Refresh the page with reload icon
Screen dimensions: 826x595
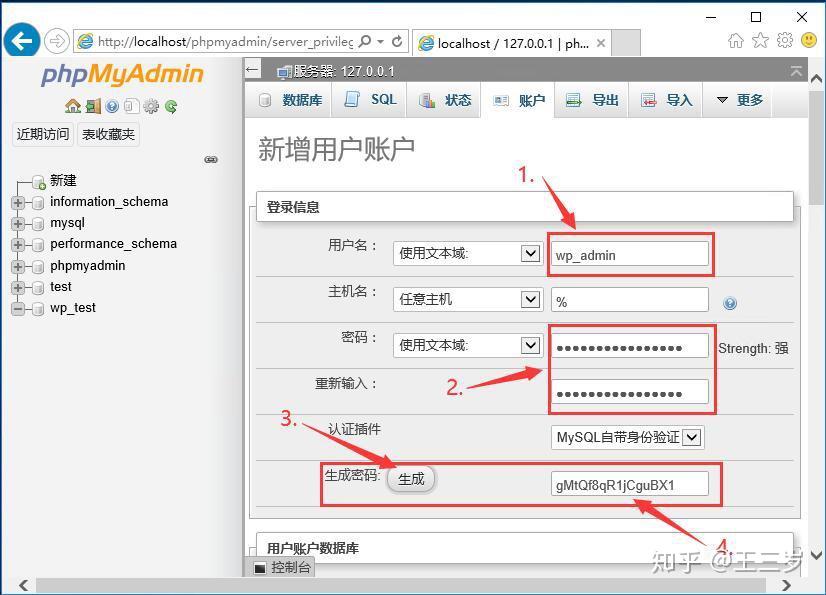coord(397,41)
